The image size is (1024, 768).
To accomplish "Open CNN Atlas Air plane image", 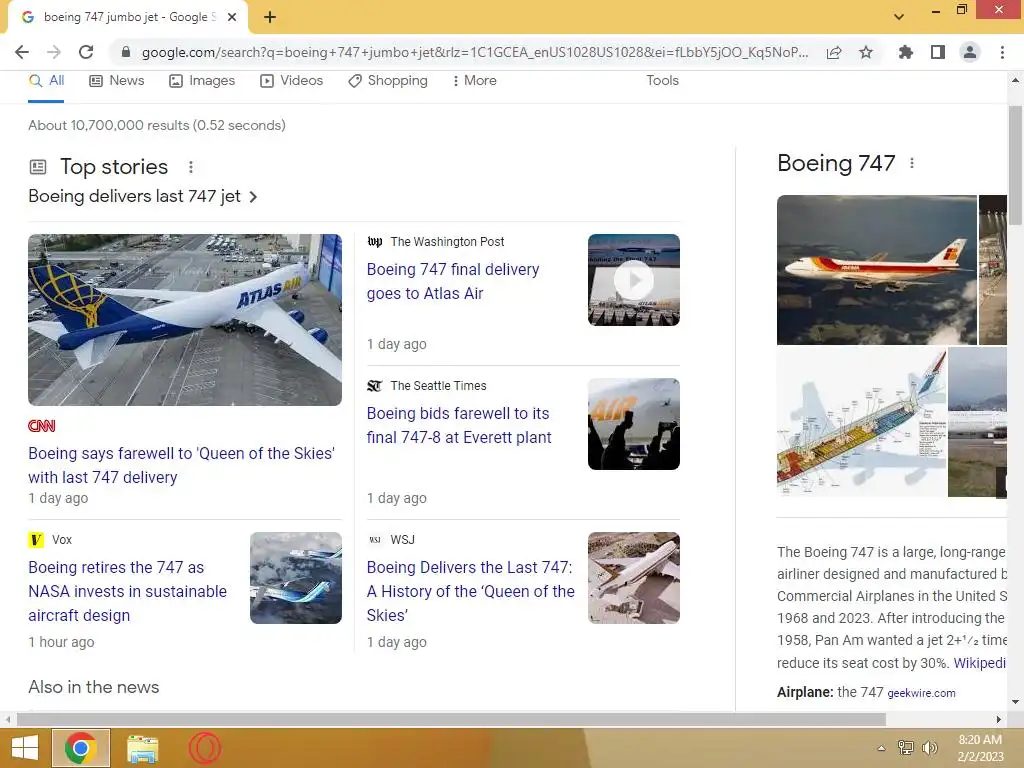I will coord(185,320).
